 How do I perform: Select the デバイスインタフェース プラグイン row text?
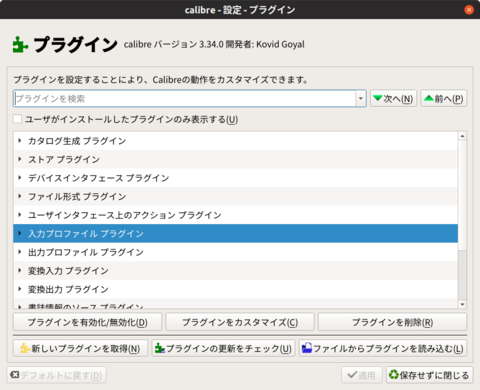99,178
